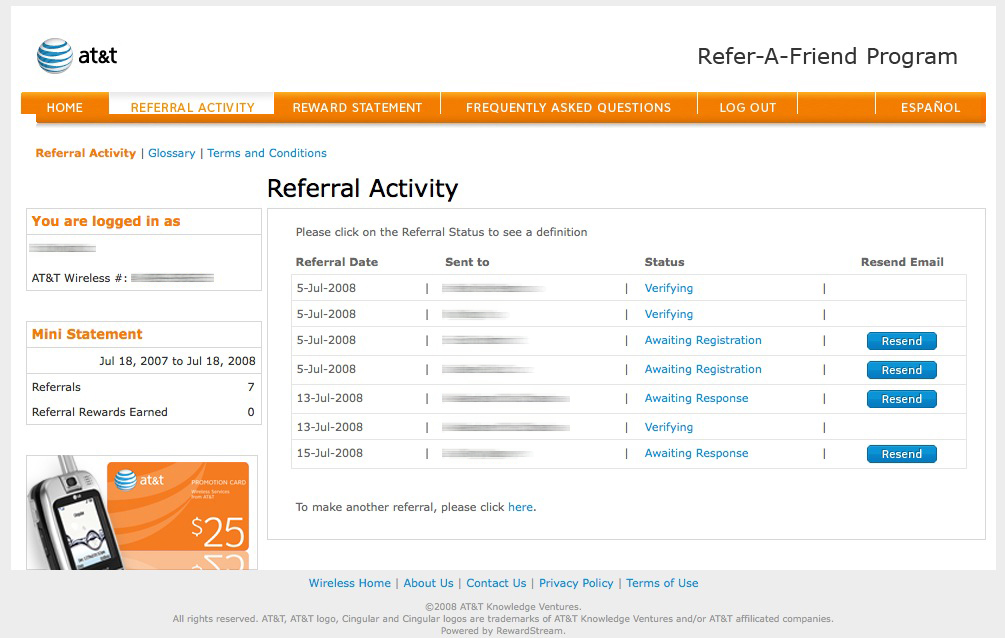Resend email for 15-Jul-2008 referral
The height and width of the screenshot is (638, 1005).
click(x=902, y=454)
